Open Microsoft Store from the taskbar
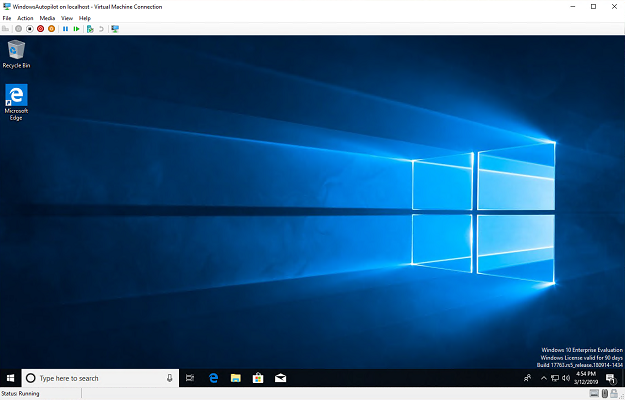The height and width of the screenshot is (400, 625). tap(258, 378)
